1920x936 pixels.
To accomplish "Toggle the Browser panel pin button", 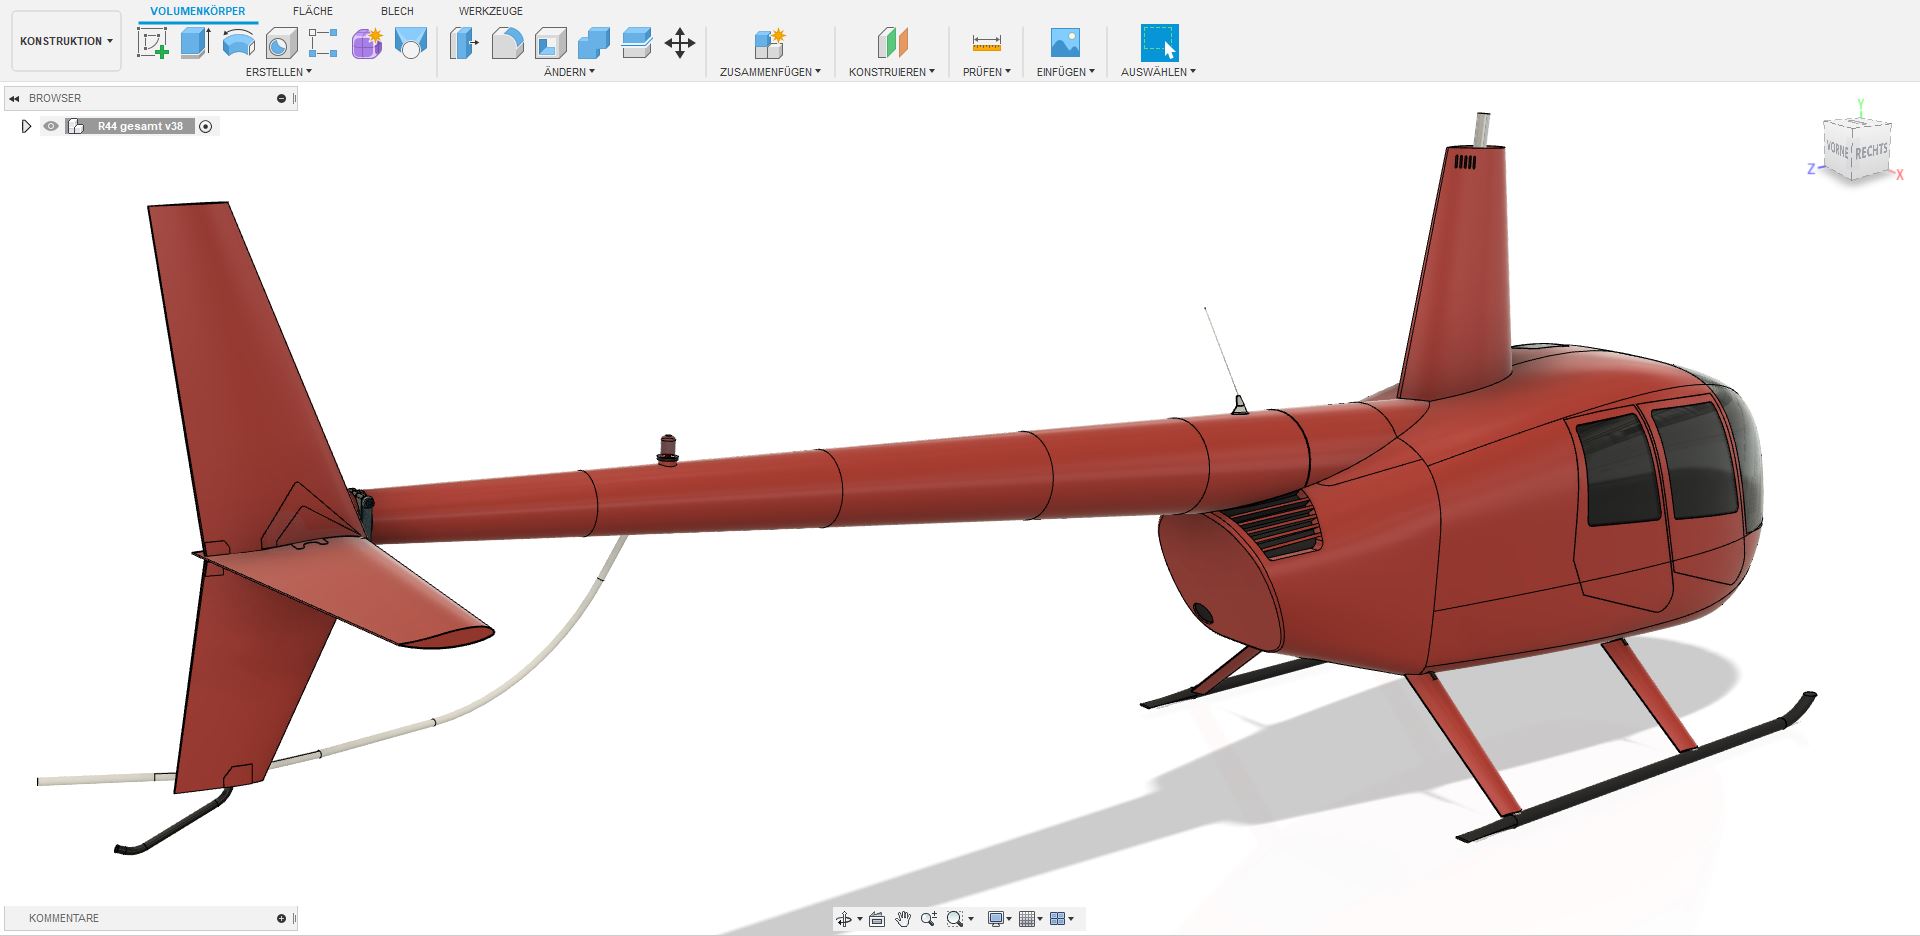I will pyautogui.click(x=282, y=98).
